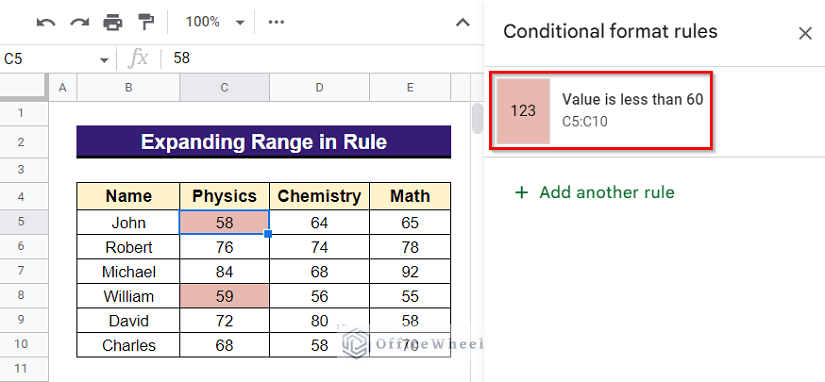825x382 pixels.
Task: Click the 123 pink format preview swatch
Action: [x=524, y=111]
